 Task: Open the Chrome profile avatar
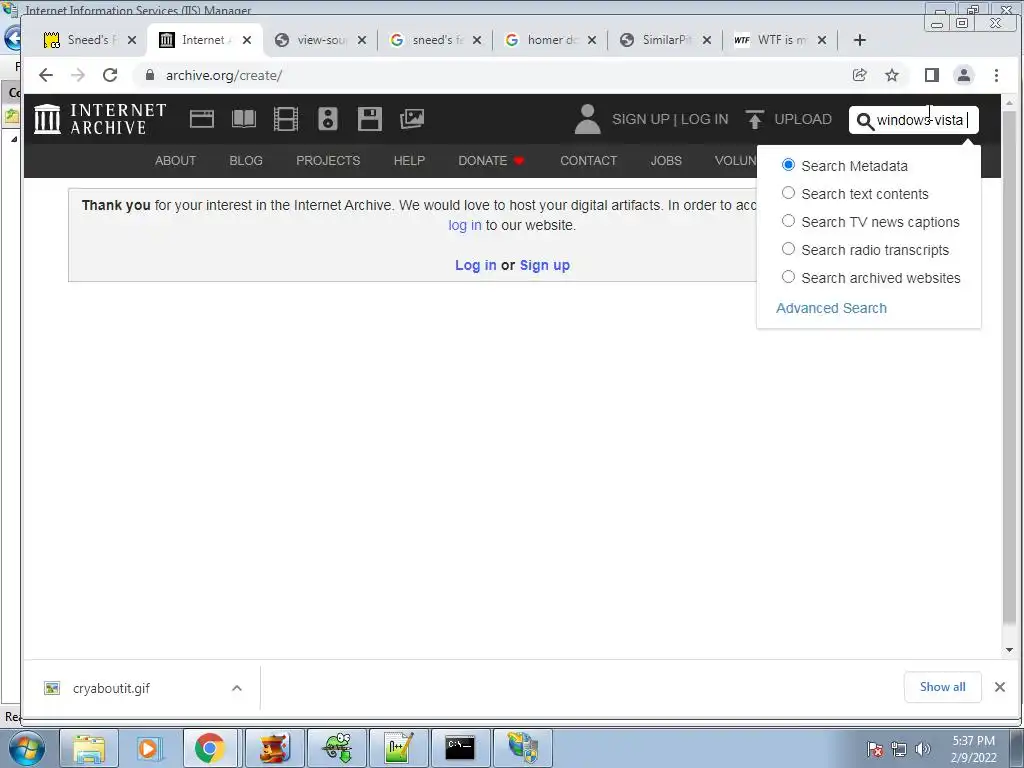coord(963,75)
